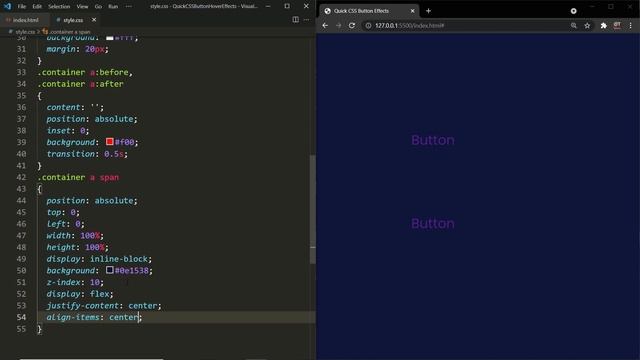Go forward in the browser
The width and height of the screenshot is (640, 360).
(x=338, y=25)
